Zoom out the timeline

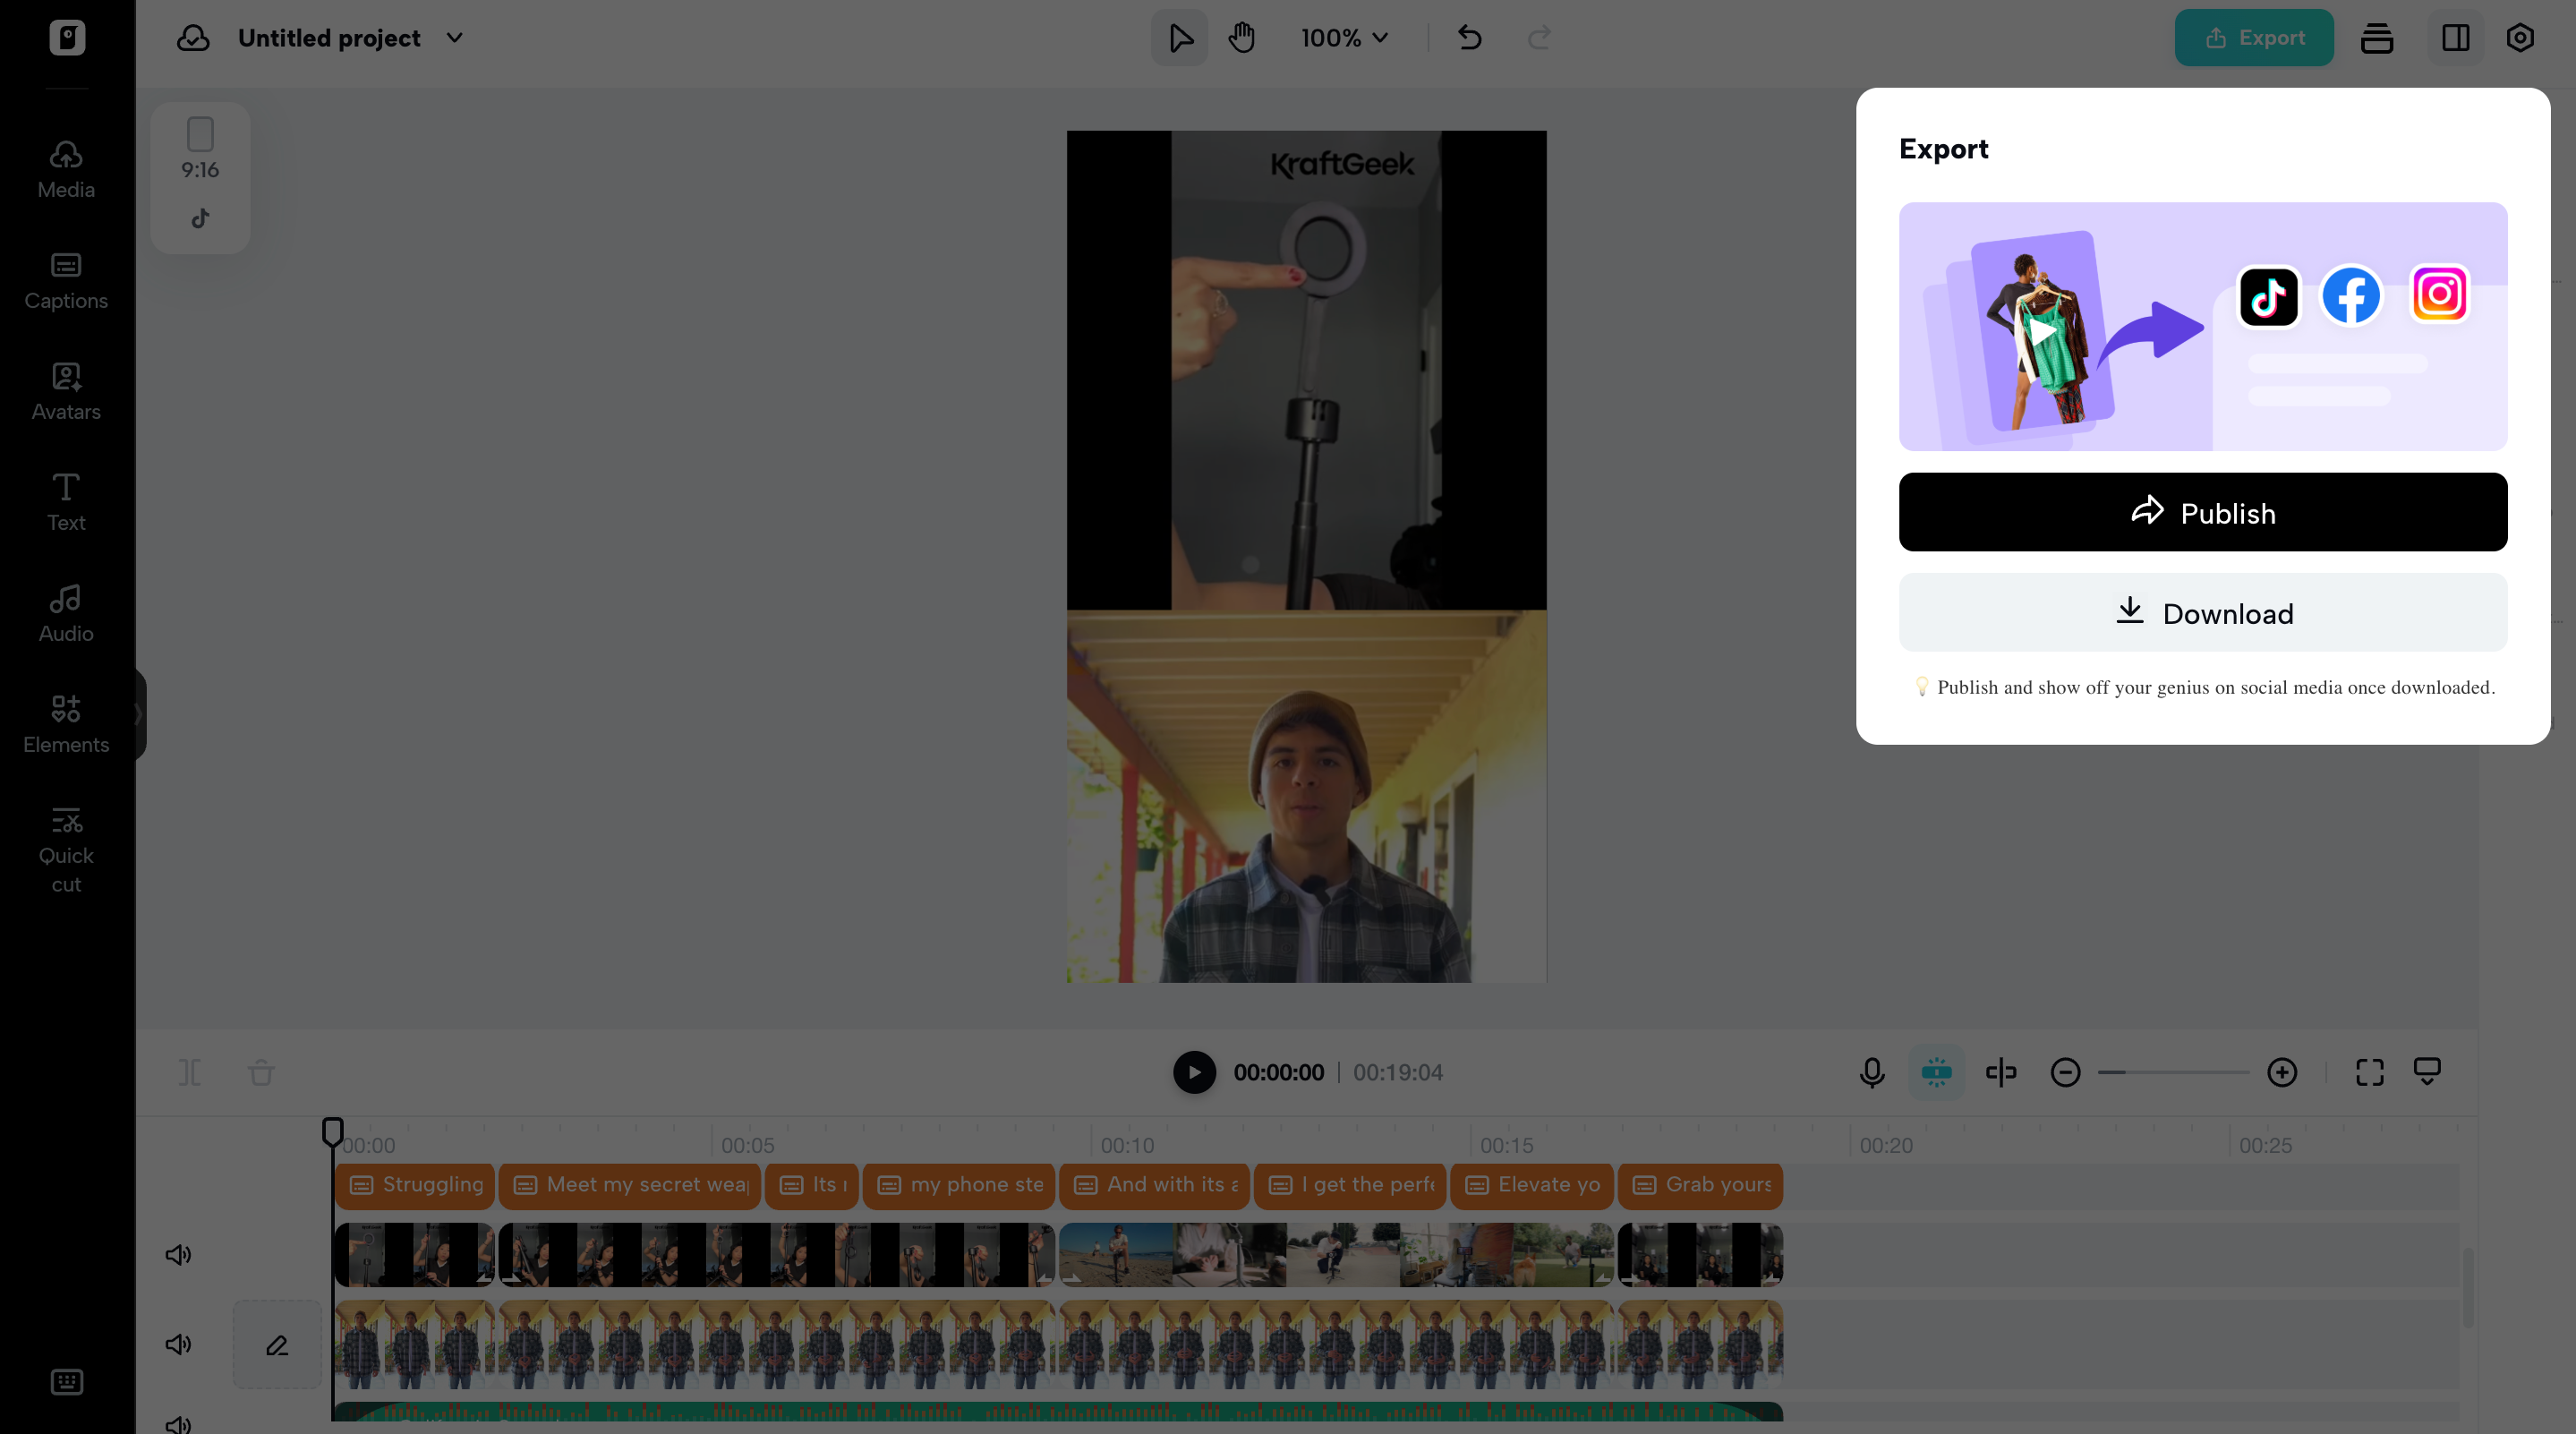(2065, 1072)
